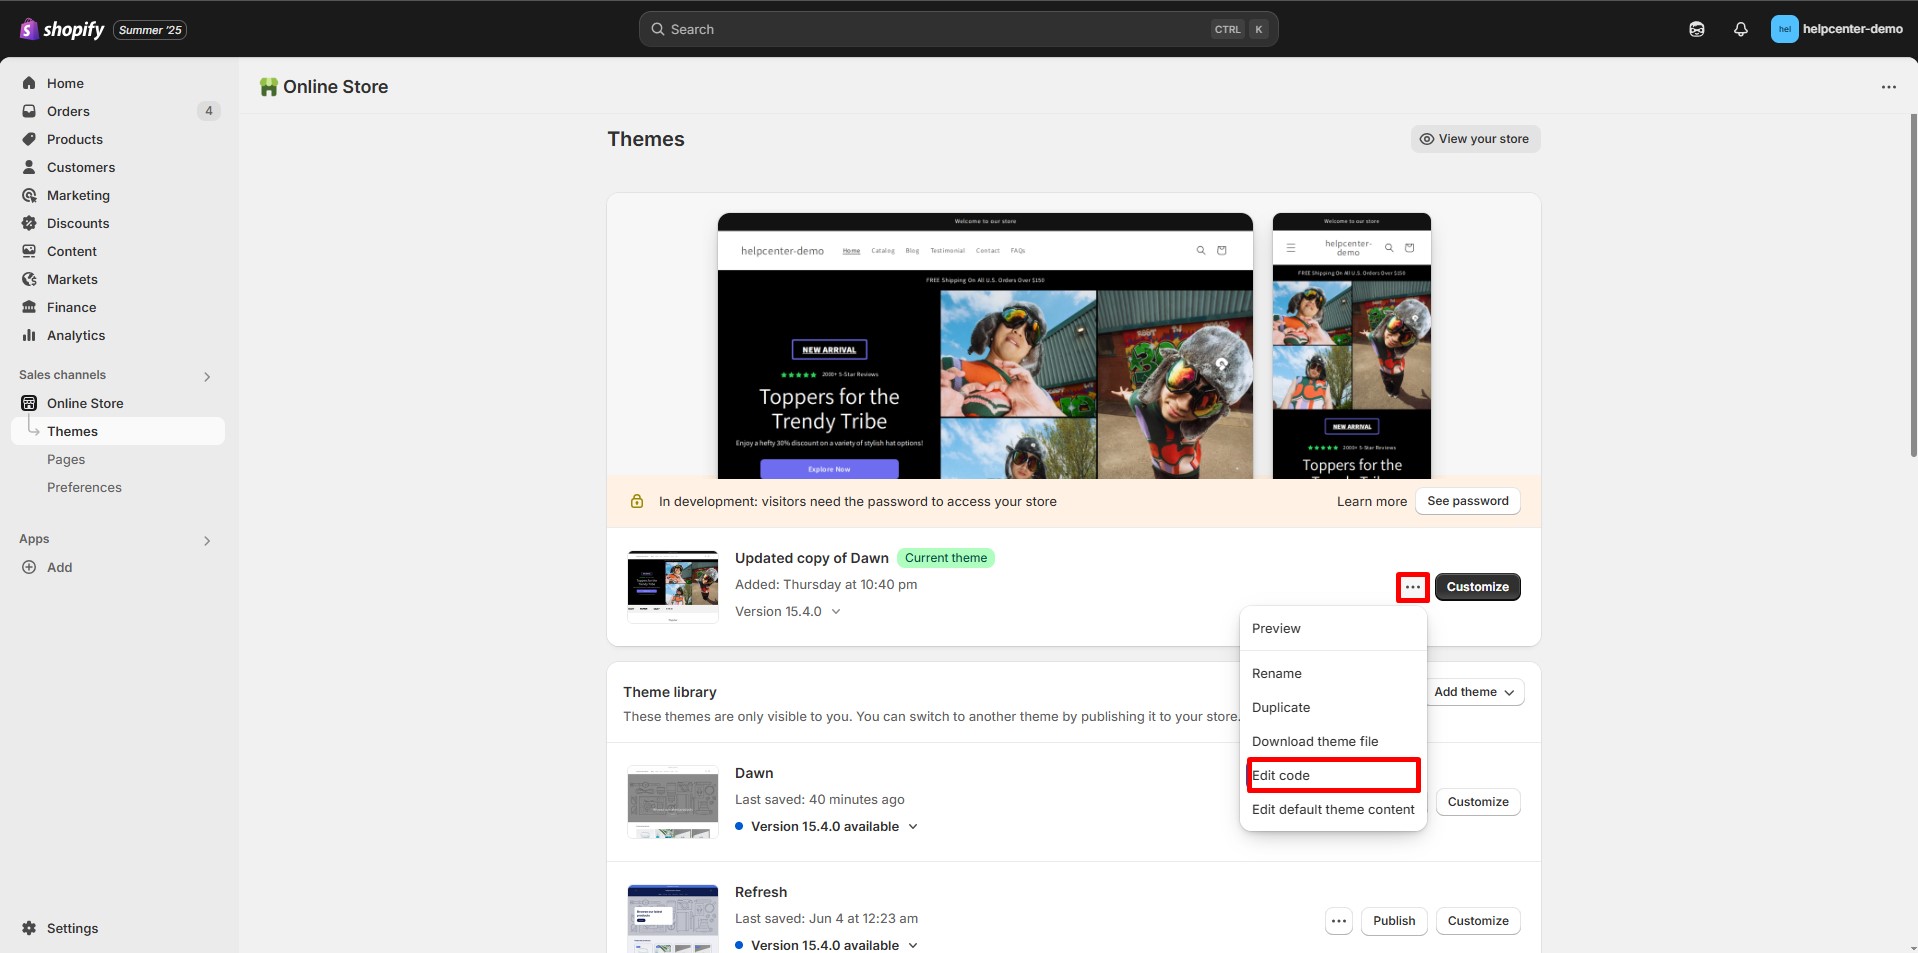Choose Duplicate in the theme menu
This screenshot has width=1918, height=953.
coord(1281,707)
